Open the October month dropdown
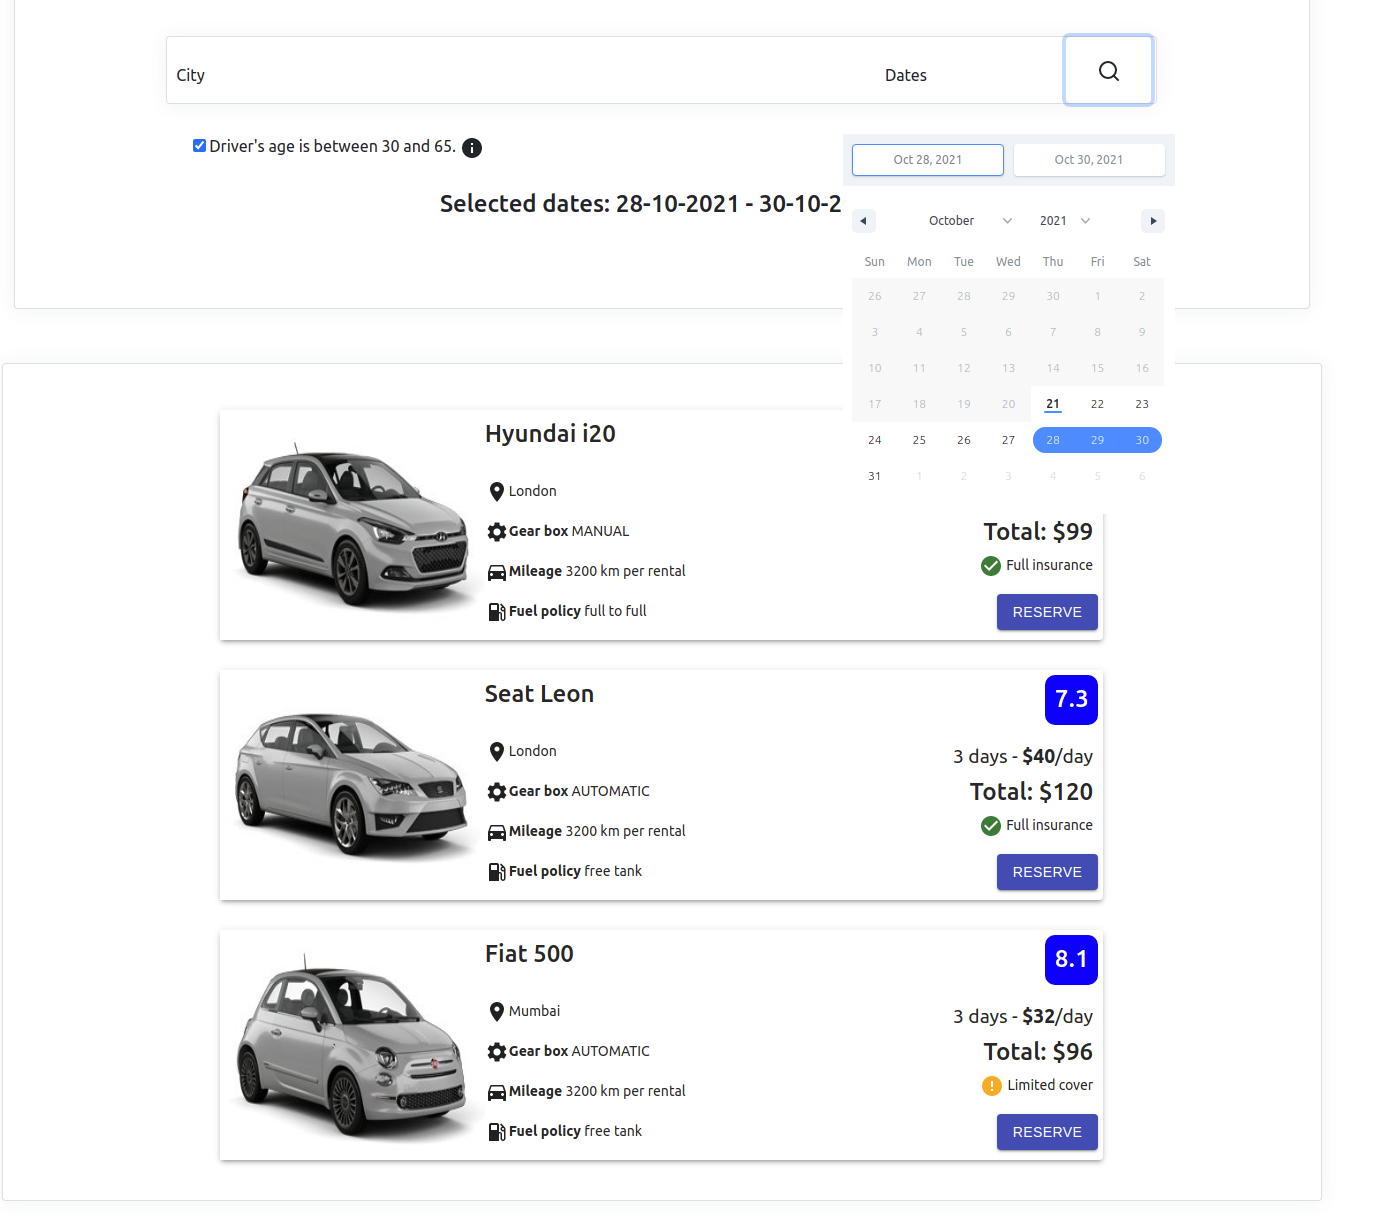 (x=970, y=221)
